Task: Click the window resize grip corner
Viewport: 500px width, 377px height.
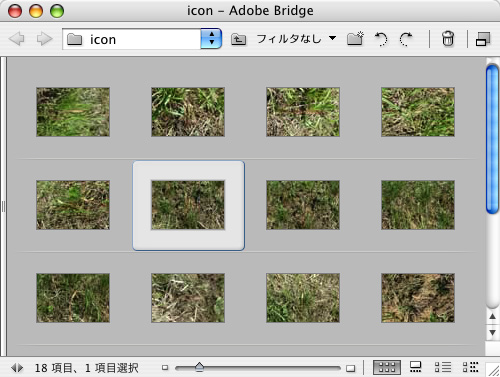Action: pos(494,370)
